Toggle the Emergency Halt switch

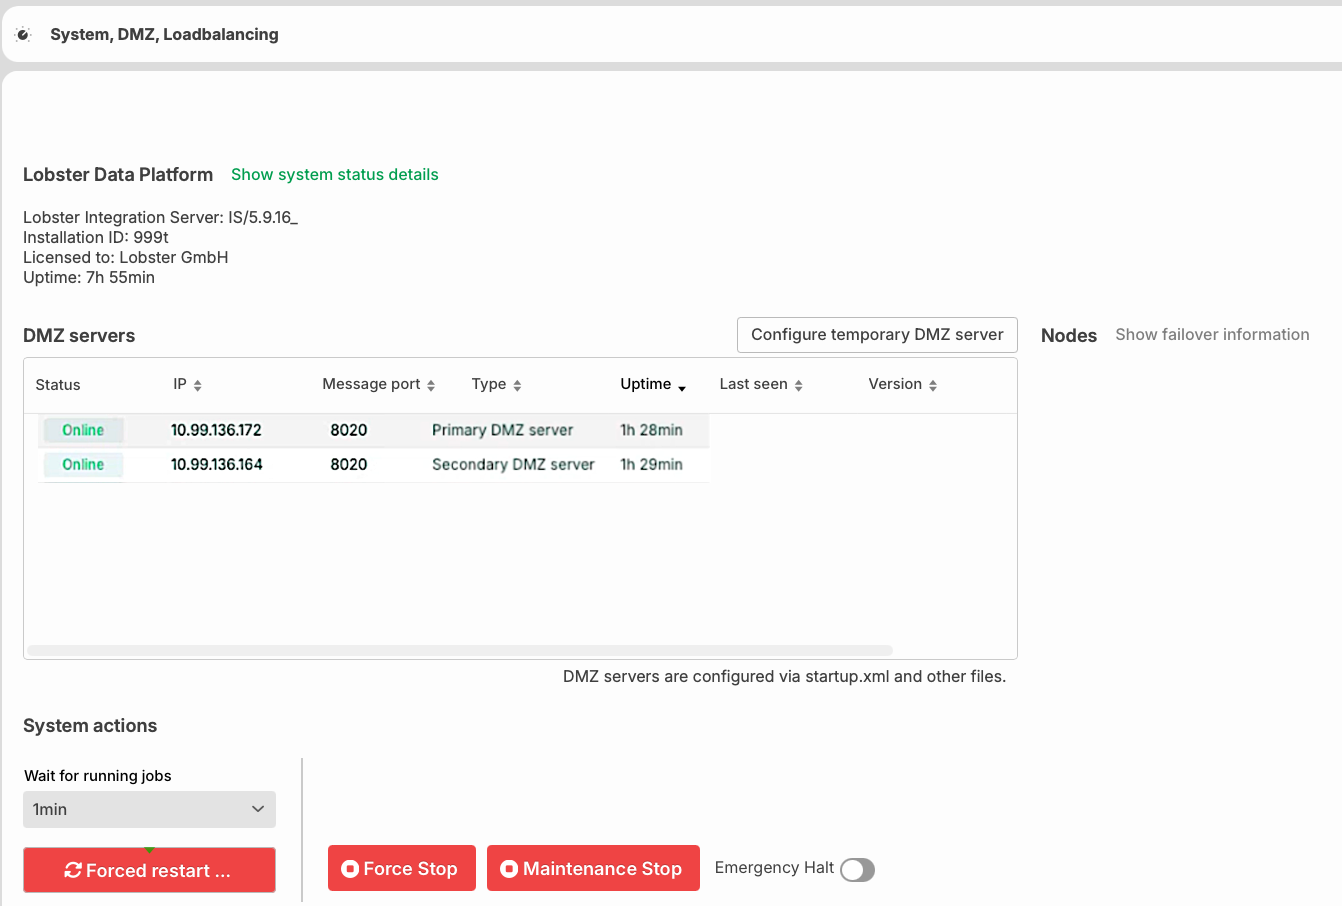(x=857, y=870)
